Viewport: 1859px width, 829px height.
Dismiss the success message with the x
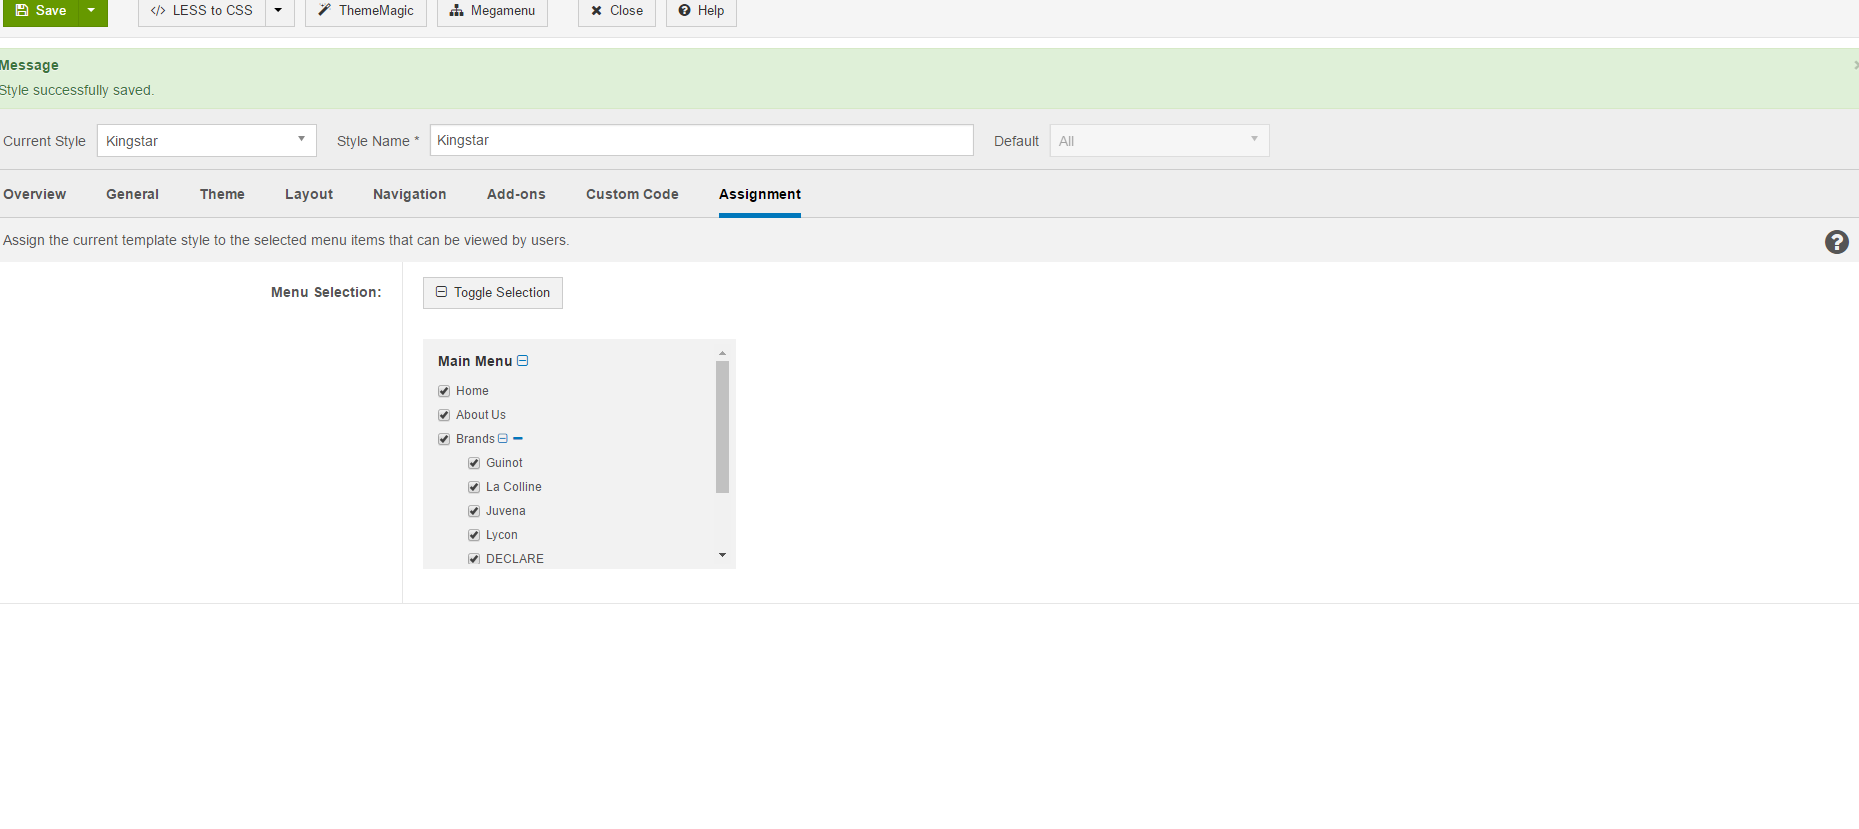point(1855,65)
